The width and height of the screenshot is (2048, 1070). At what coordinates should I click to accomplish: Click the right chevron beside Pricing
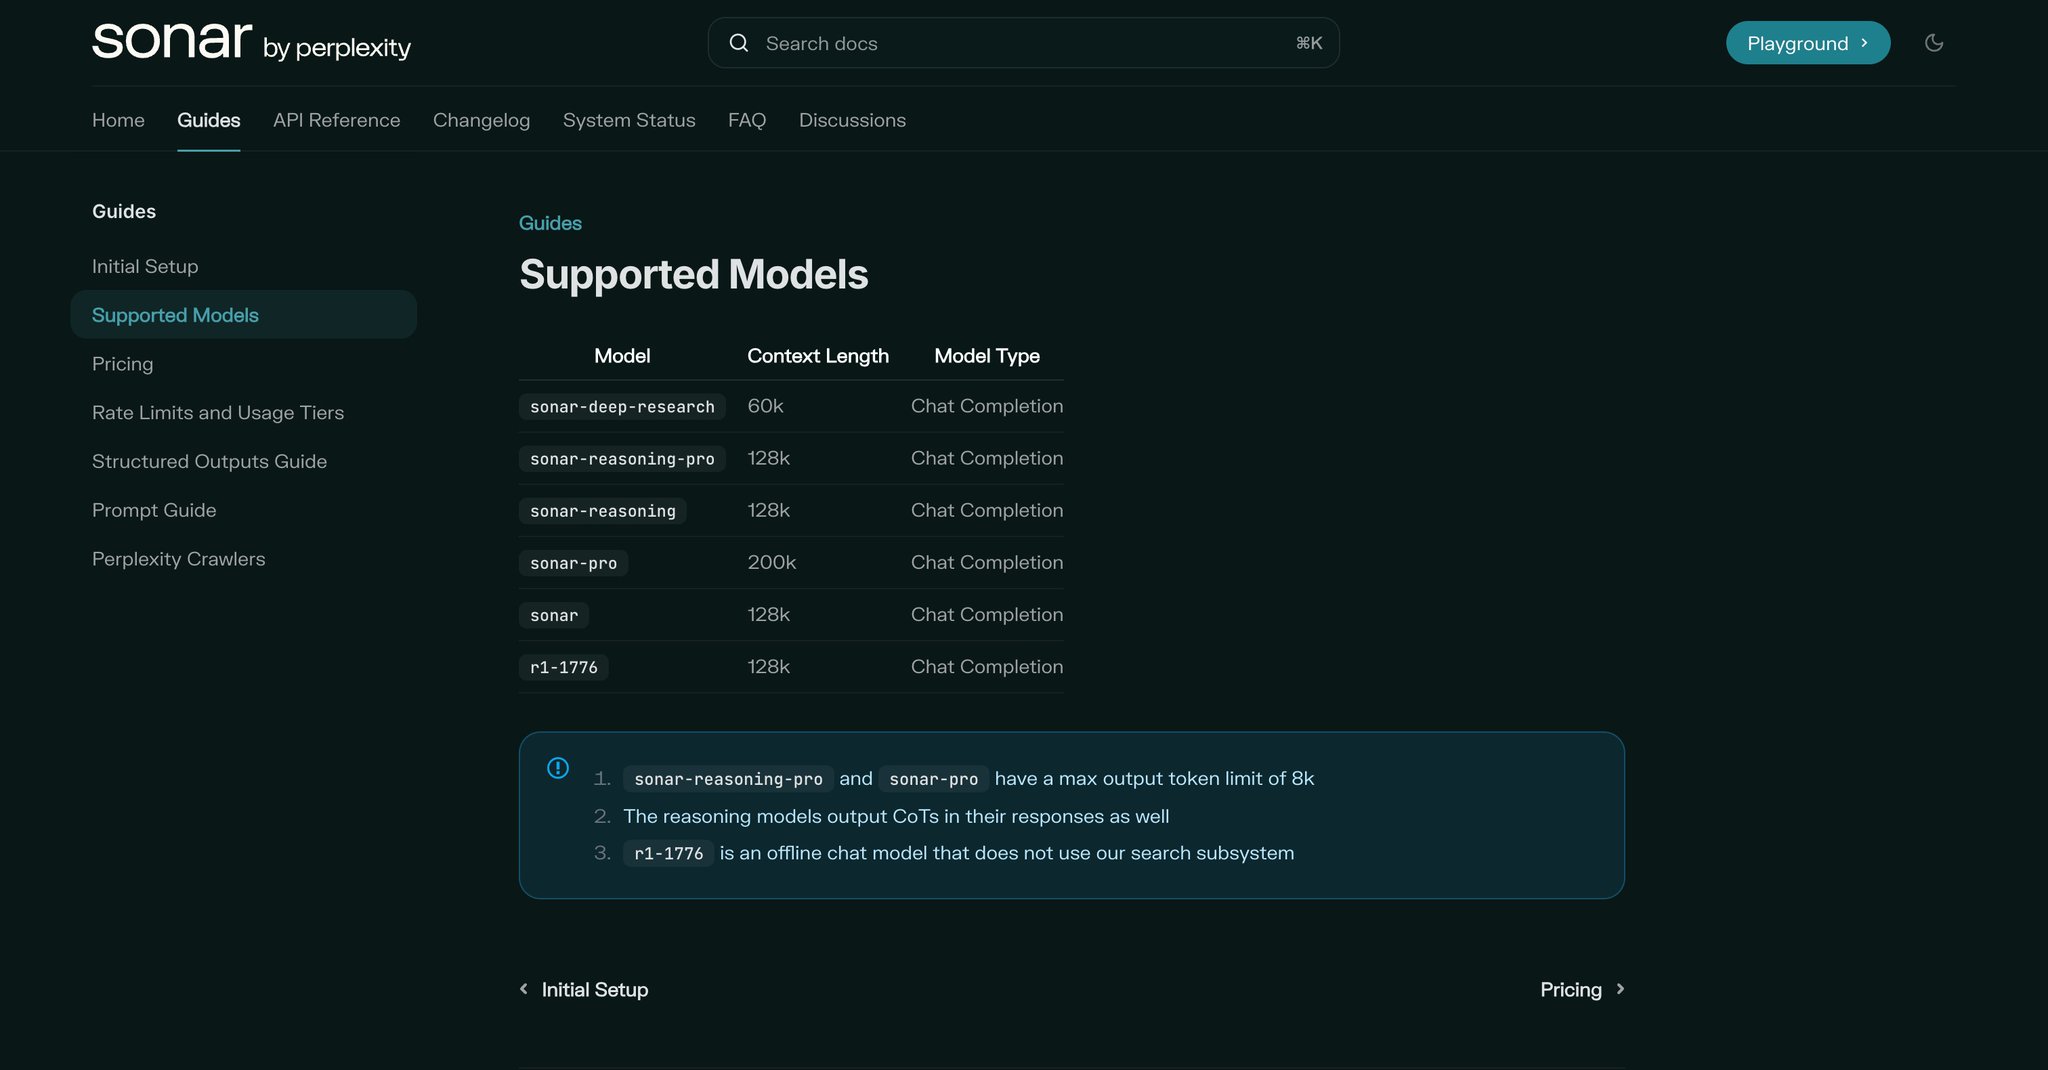(x=1620, y=989)
